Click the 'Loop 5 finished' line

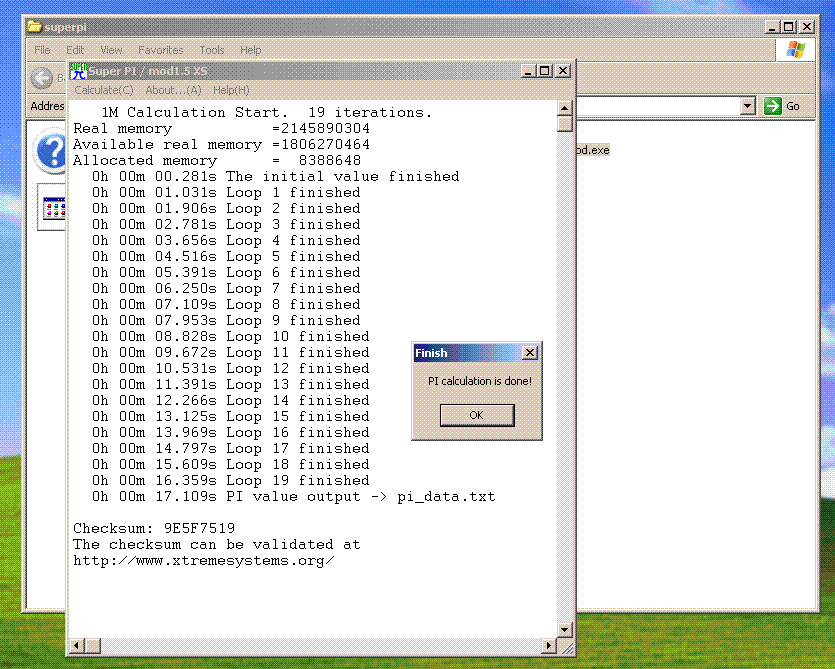(226, 256)
